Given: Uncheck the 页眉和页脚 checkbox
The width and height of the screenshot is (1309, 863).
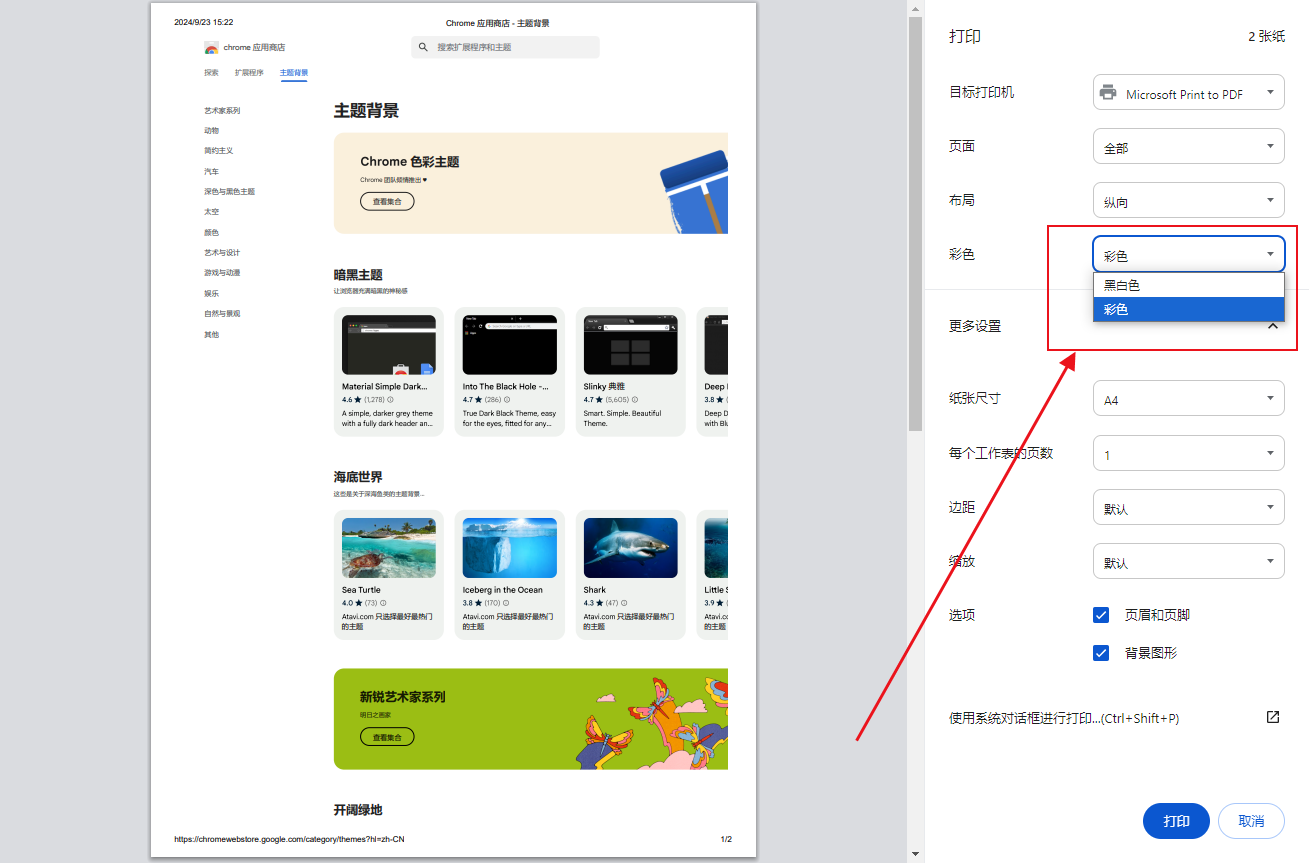Looking at the screenshot, I should [x=1101, y=615].
